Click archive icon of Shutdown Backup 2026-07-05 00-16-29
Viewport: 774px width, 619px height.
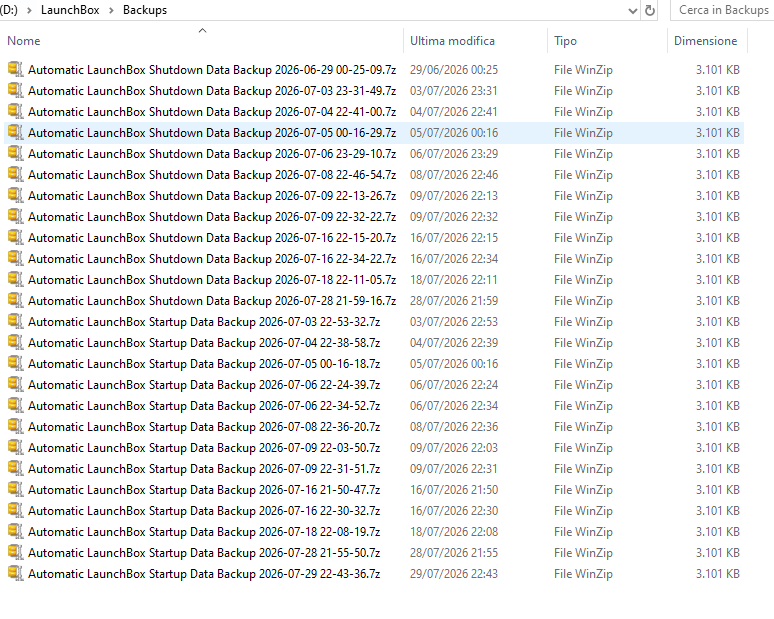tap(15, 132)
